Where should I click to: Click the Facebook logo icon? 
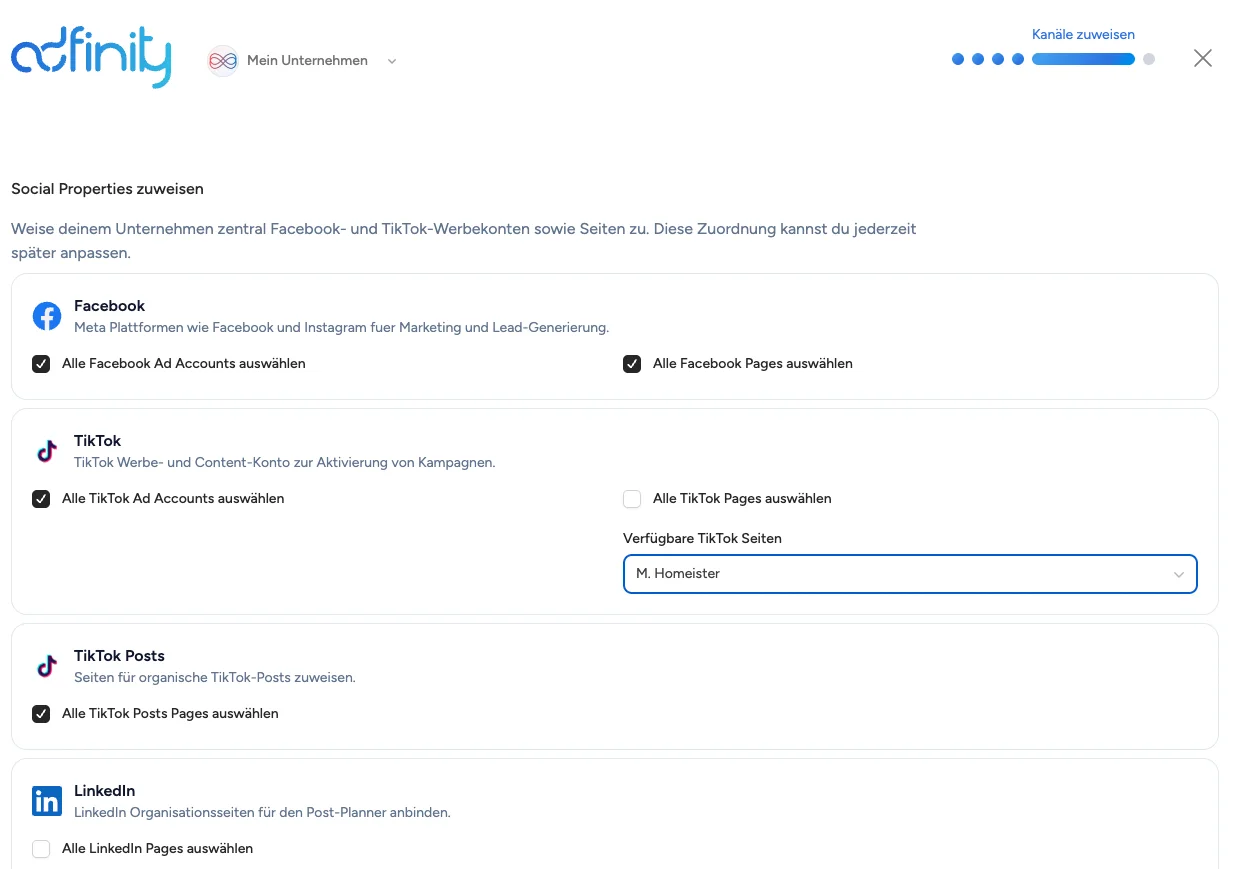pyautogui.click(x=47, y=316)
